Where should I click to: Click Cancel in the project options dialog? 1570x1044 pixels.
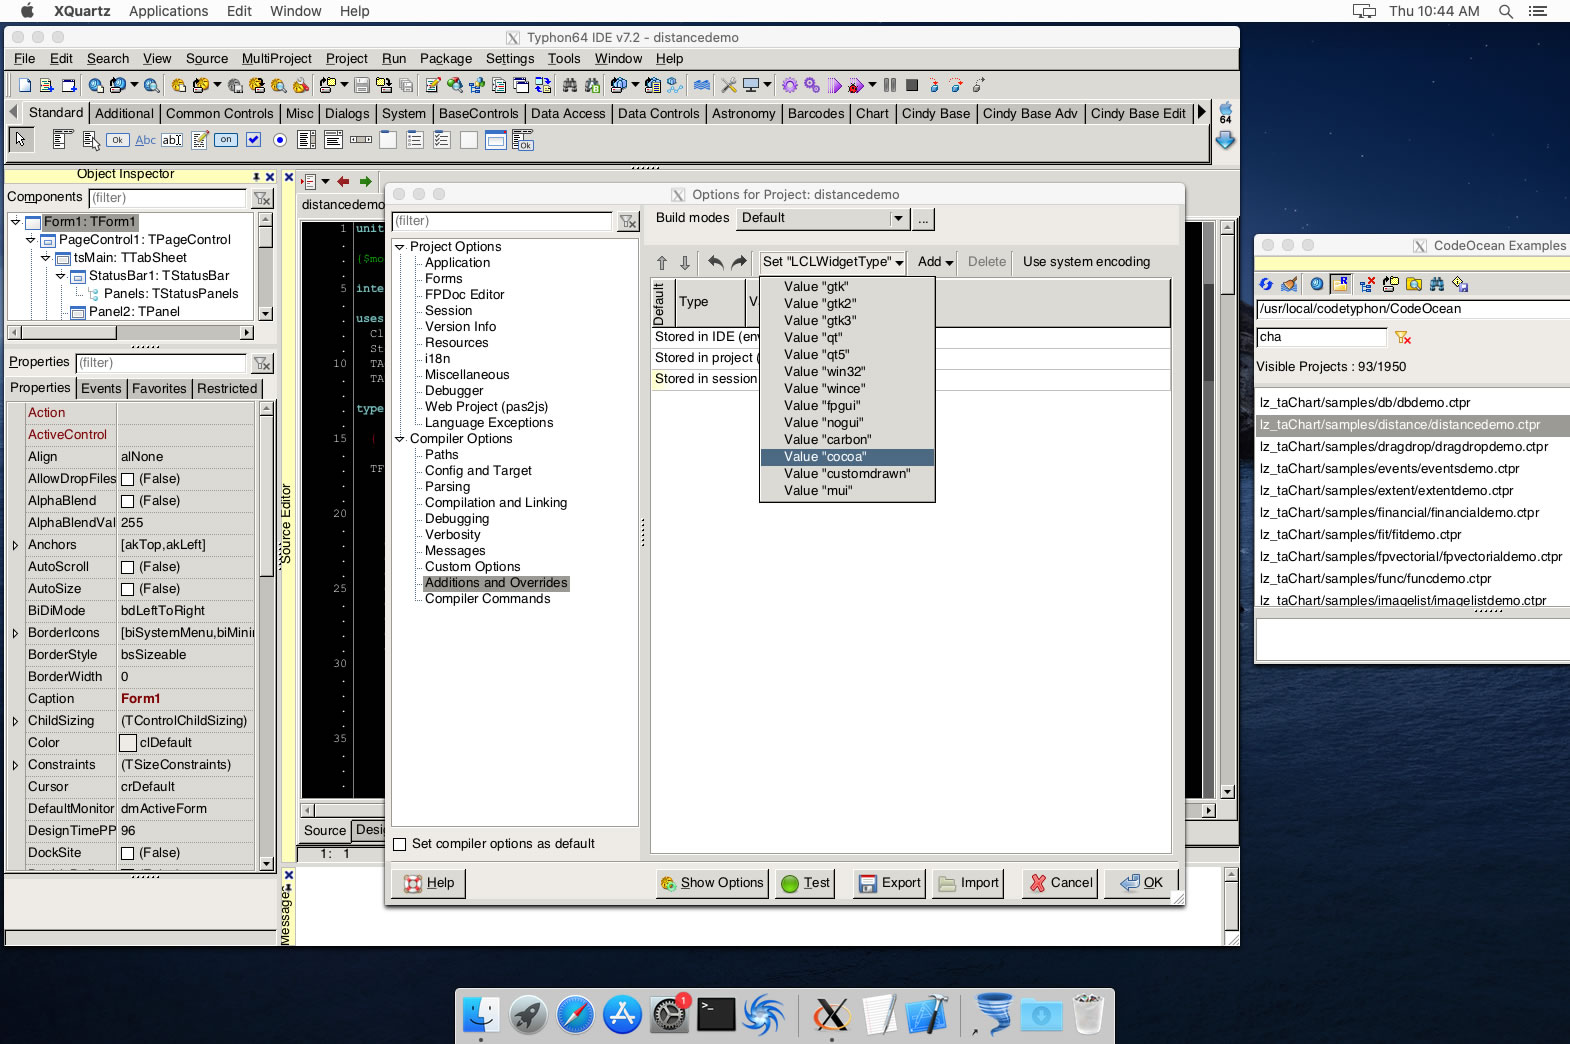pyautogui.click(x=1061, y=883)
